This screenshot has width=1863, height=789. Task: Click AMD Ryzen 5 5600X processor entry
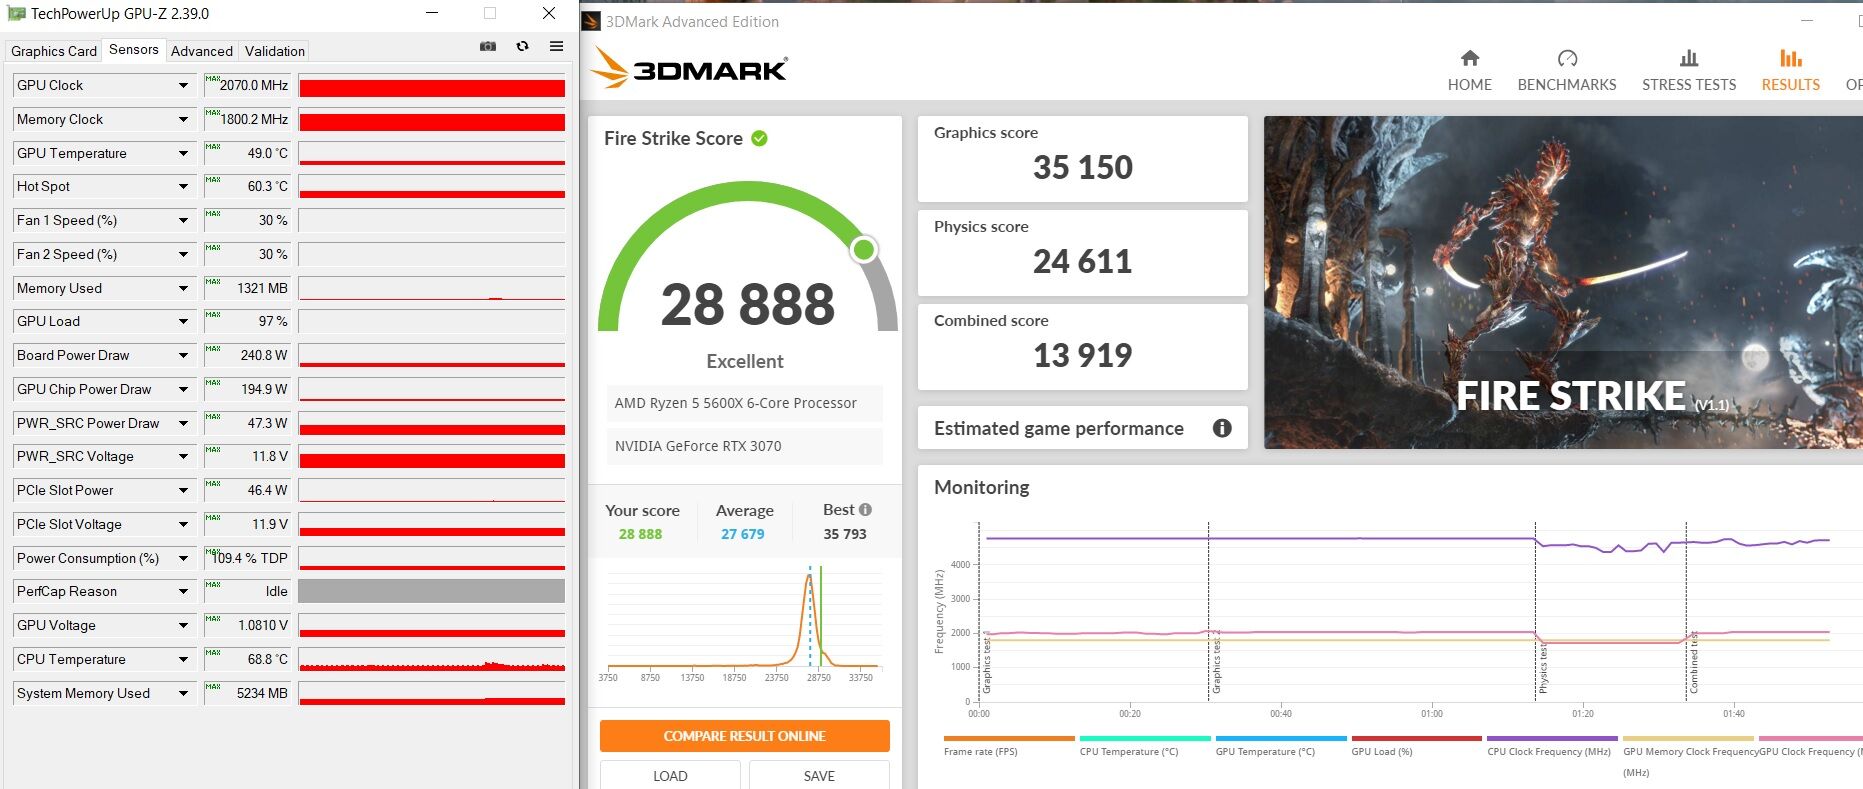coord(744,403)
